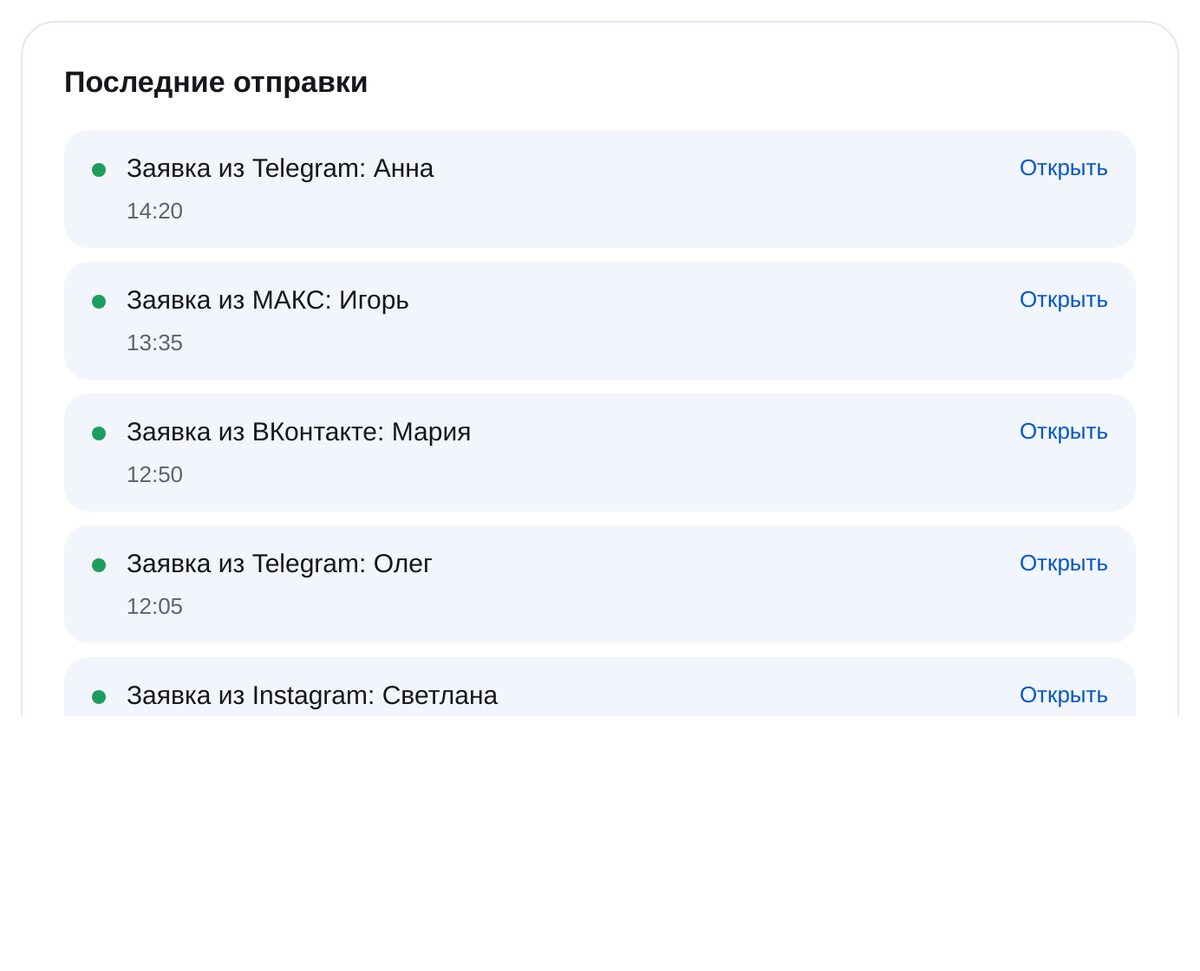Click the 14:20 timestamp
This screenshot has width=1200, height=971.
[154, 211]
